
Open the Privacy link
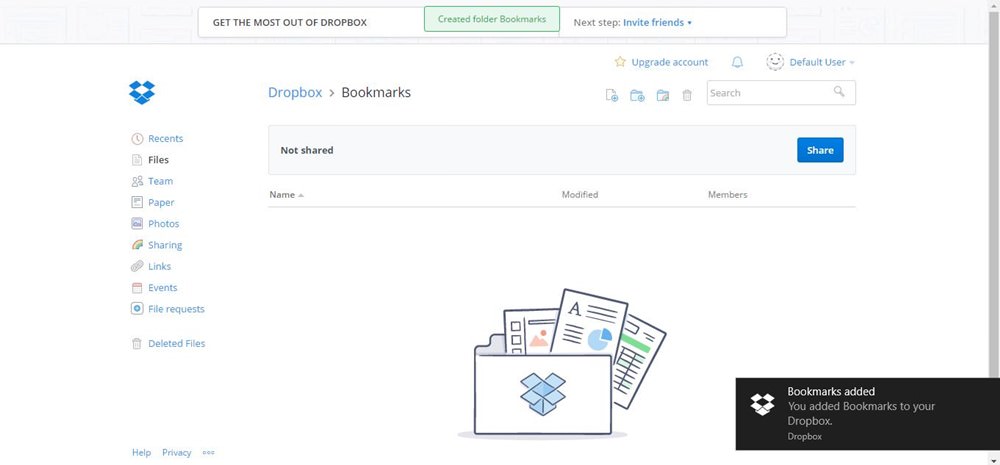tap(177, 452)
